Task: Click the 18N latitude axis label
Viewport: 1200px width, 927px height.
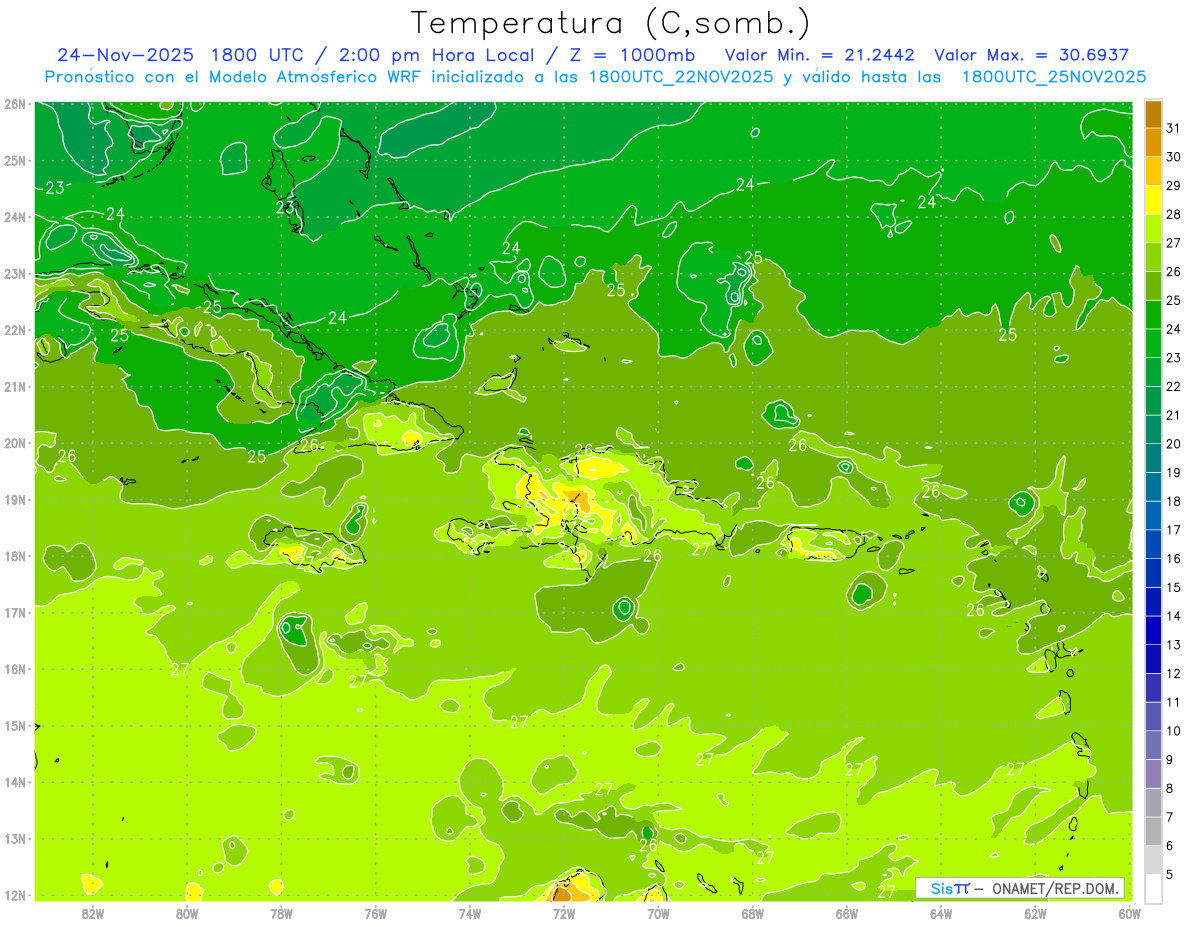Action: [15, 556]
